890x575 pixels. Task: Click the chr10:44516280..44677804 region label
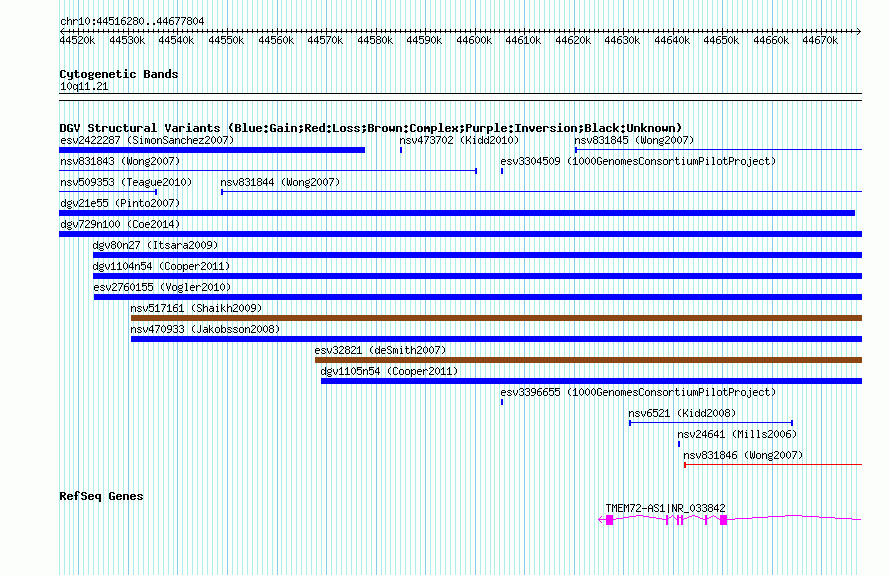(132, 21)
